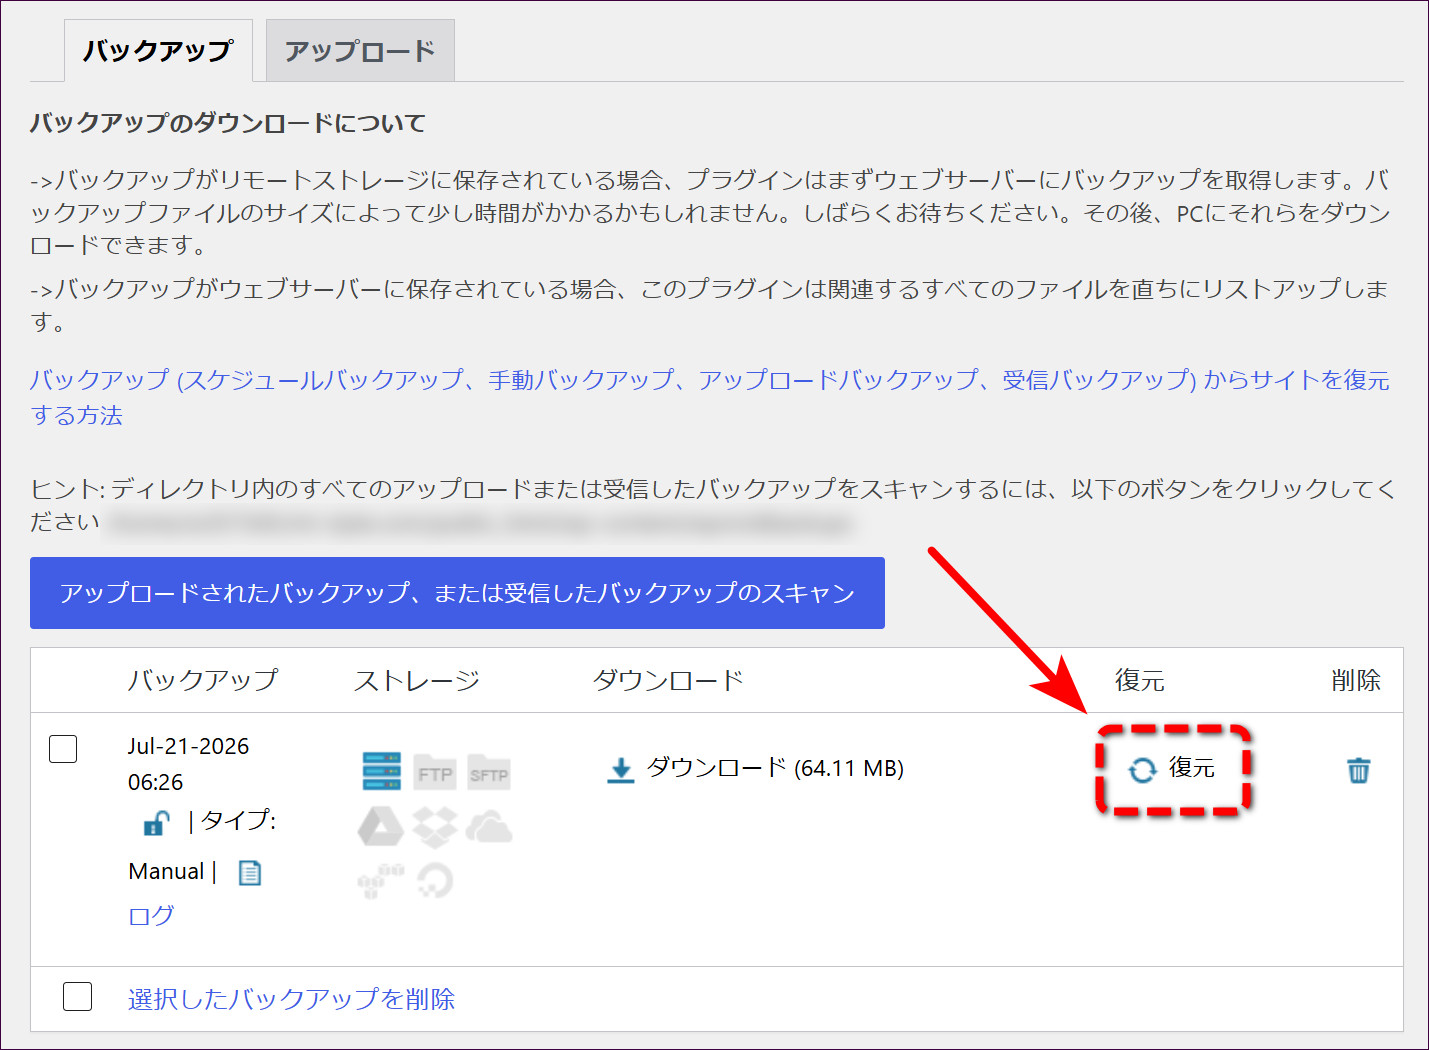Click the Amazon S3 cubes storage icon
1429x1050 pixels.
(x=381, y=881)
